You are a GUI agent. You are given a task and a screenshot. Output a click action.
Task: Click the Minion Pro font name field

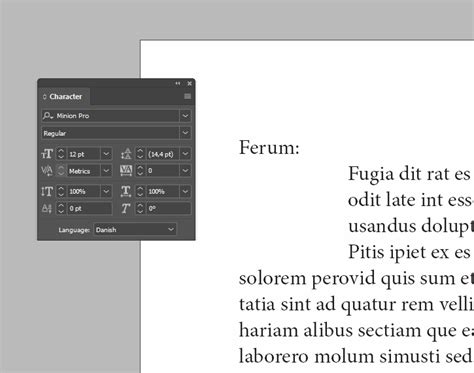tap(117, 116)
